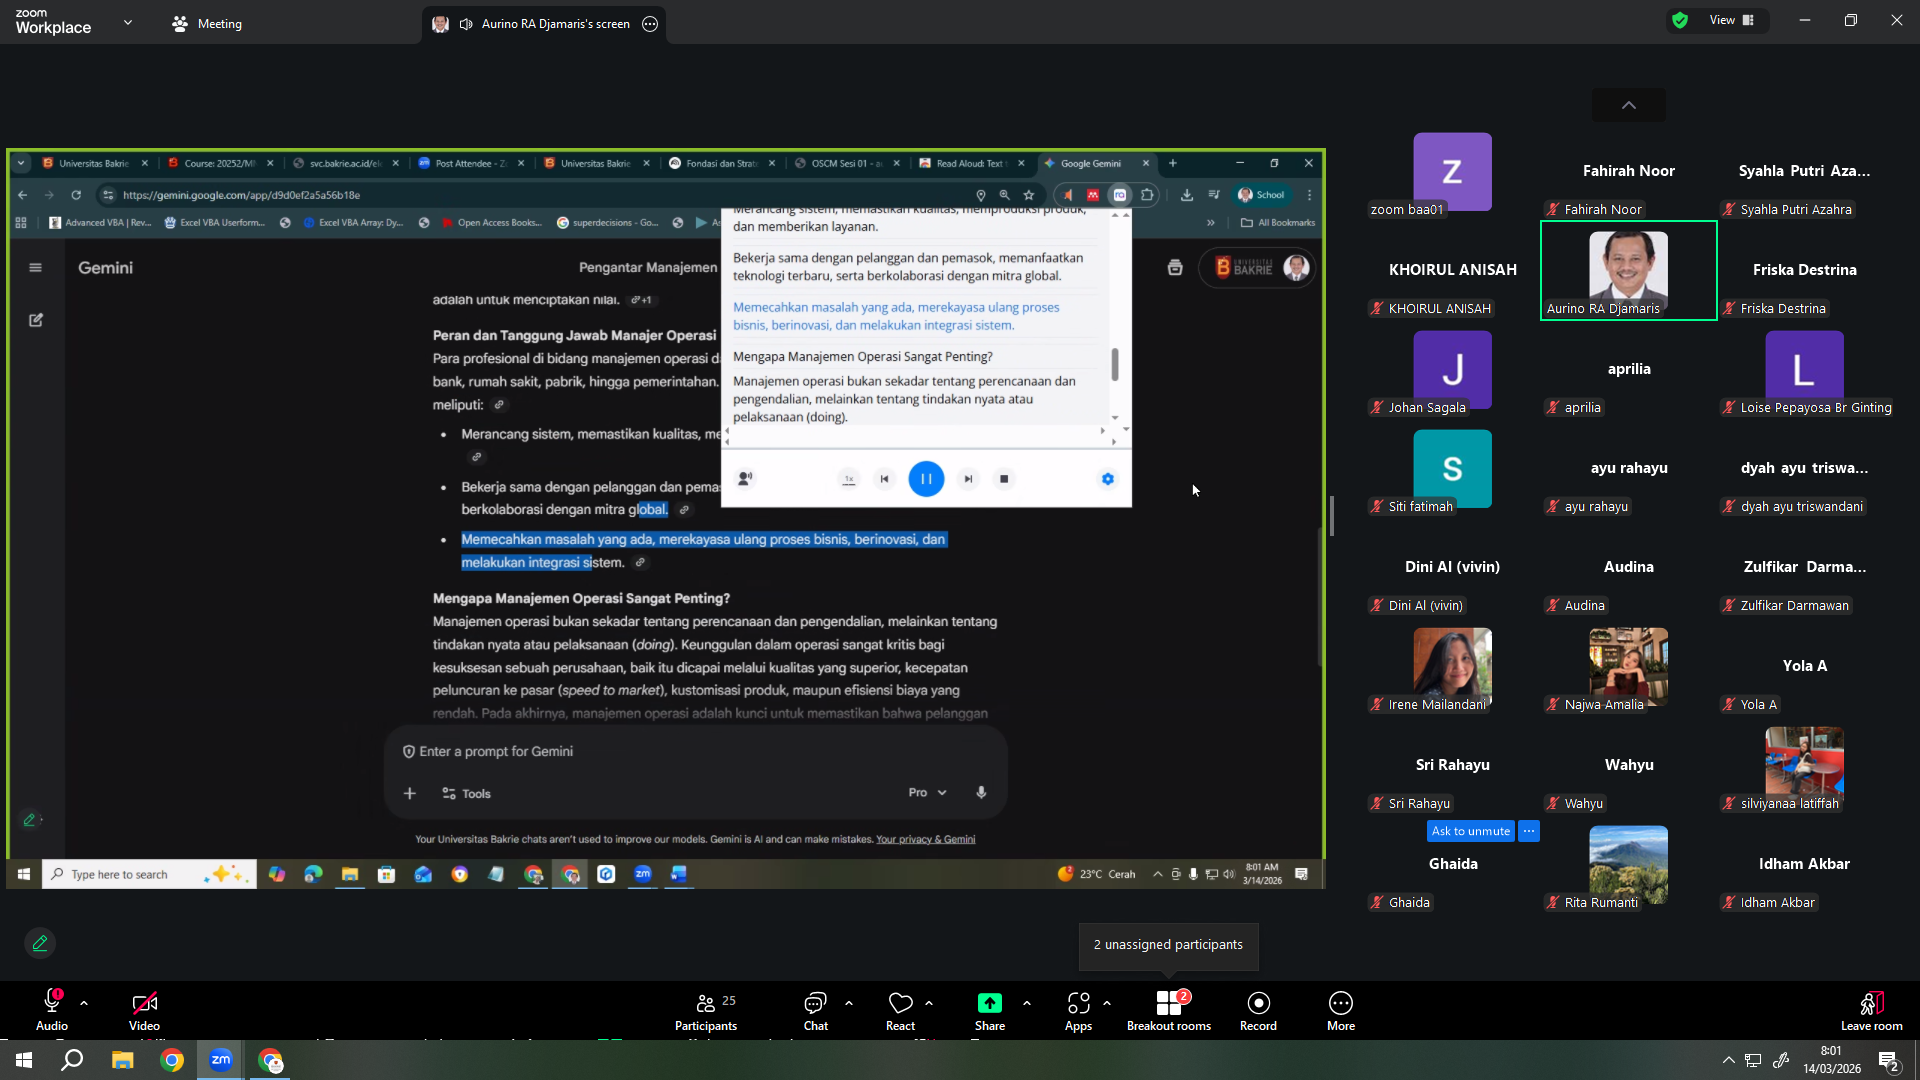Click Gemini new chat icon in shared screen
Screen dimensions: 1920x1080
pyautogui.click(x=36, y=320)
